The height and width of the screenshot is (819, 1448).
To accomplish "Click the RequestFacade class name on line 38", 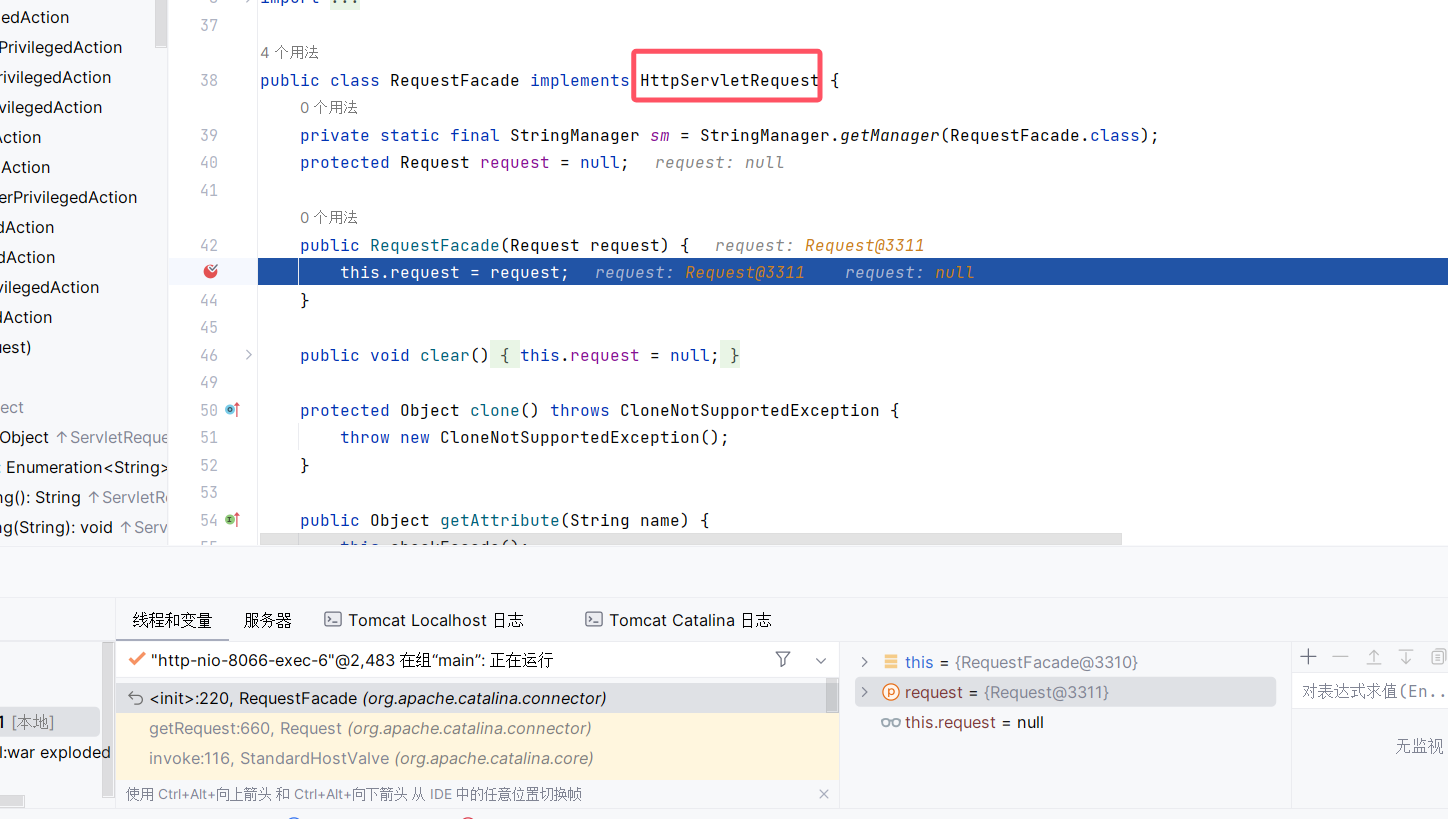I will coord(455,80).
